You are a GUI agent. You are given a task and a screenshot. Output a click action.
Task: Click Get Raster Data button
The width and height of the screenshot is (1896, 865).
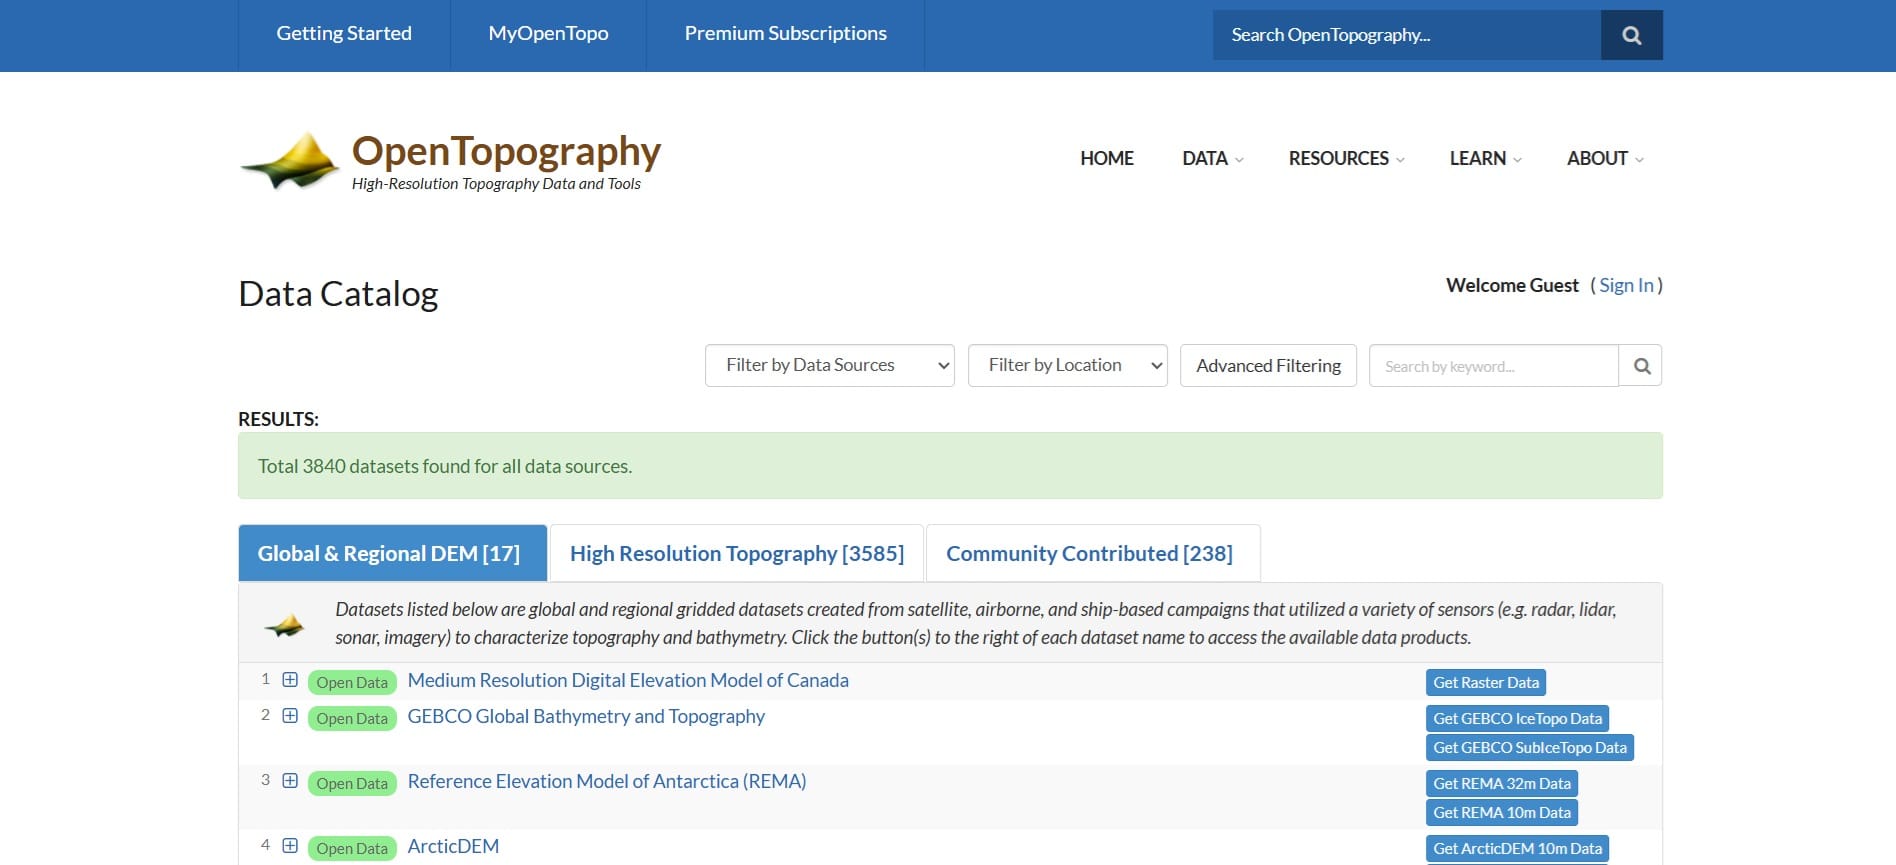[1485, 682]
